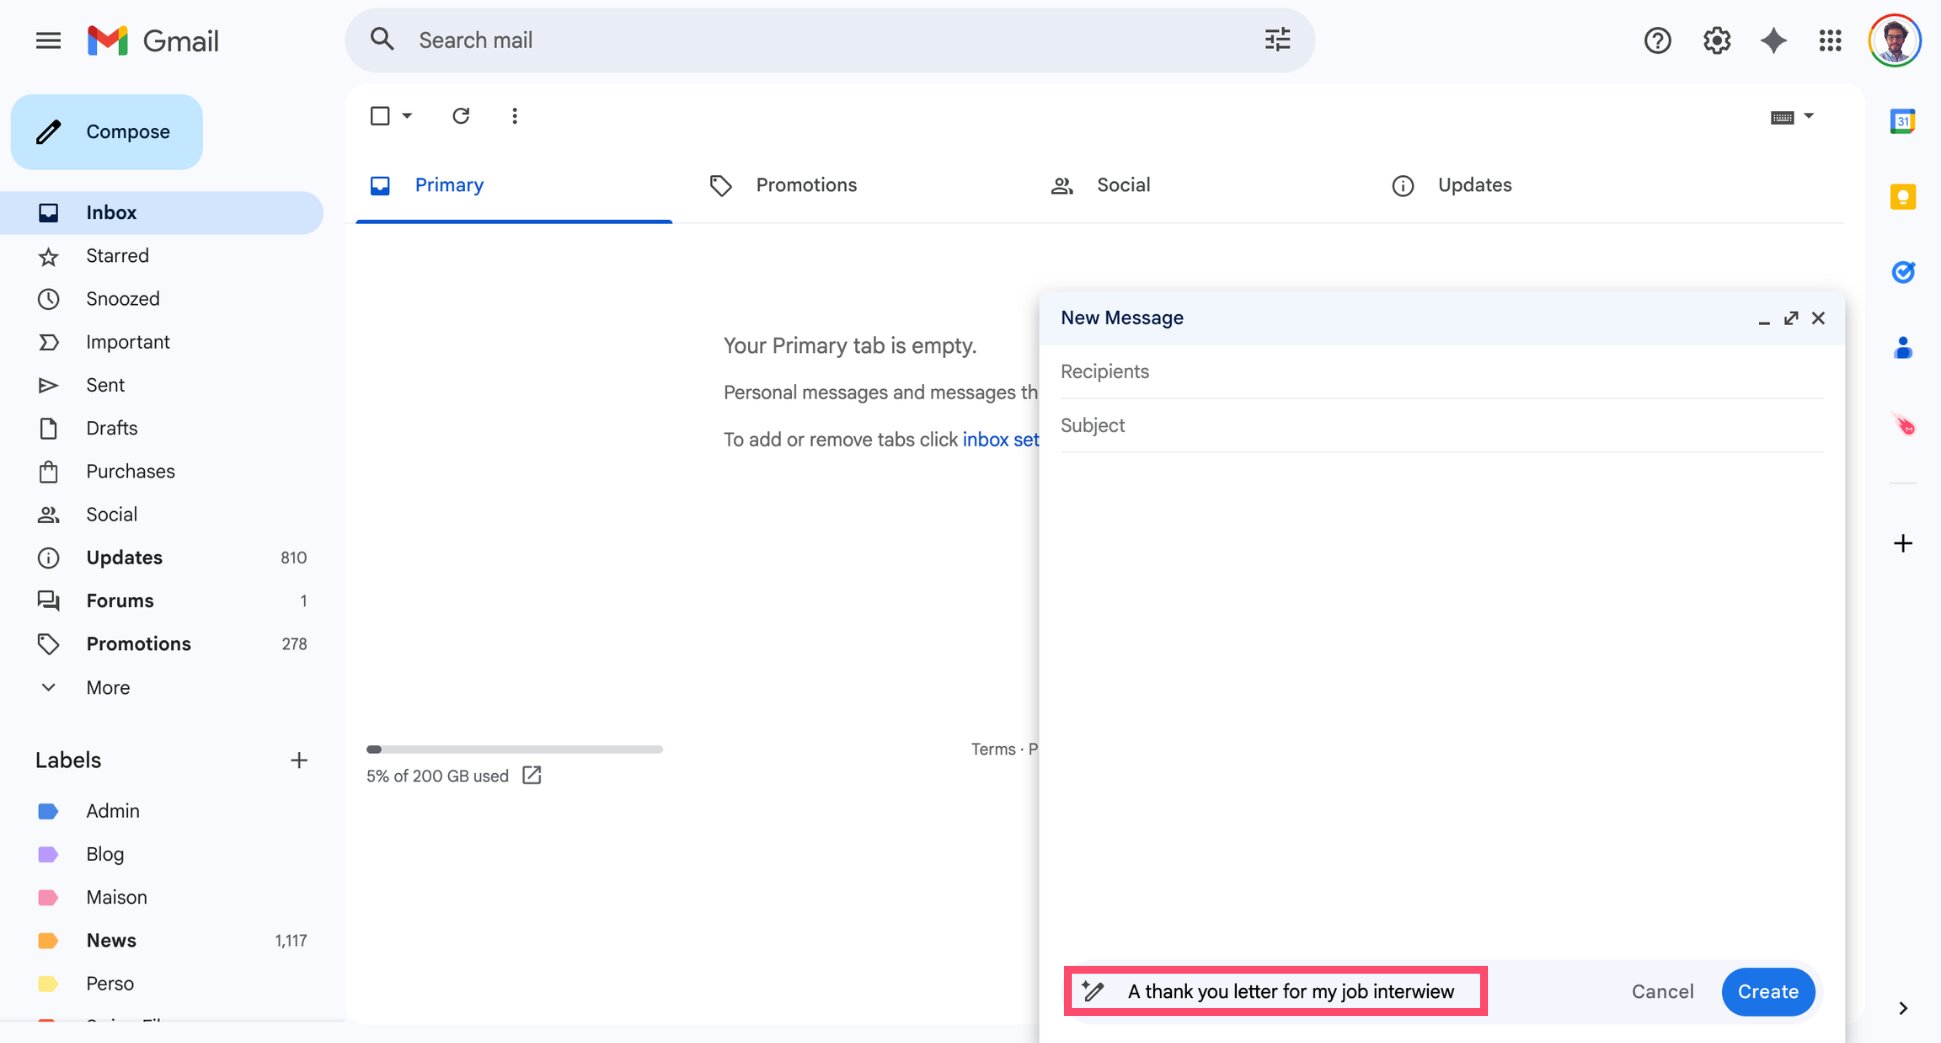This screenshot has width=1941, height=1043.
Task: Click the Create button in the compose window
Action: click(1767, 991)
